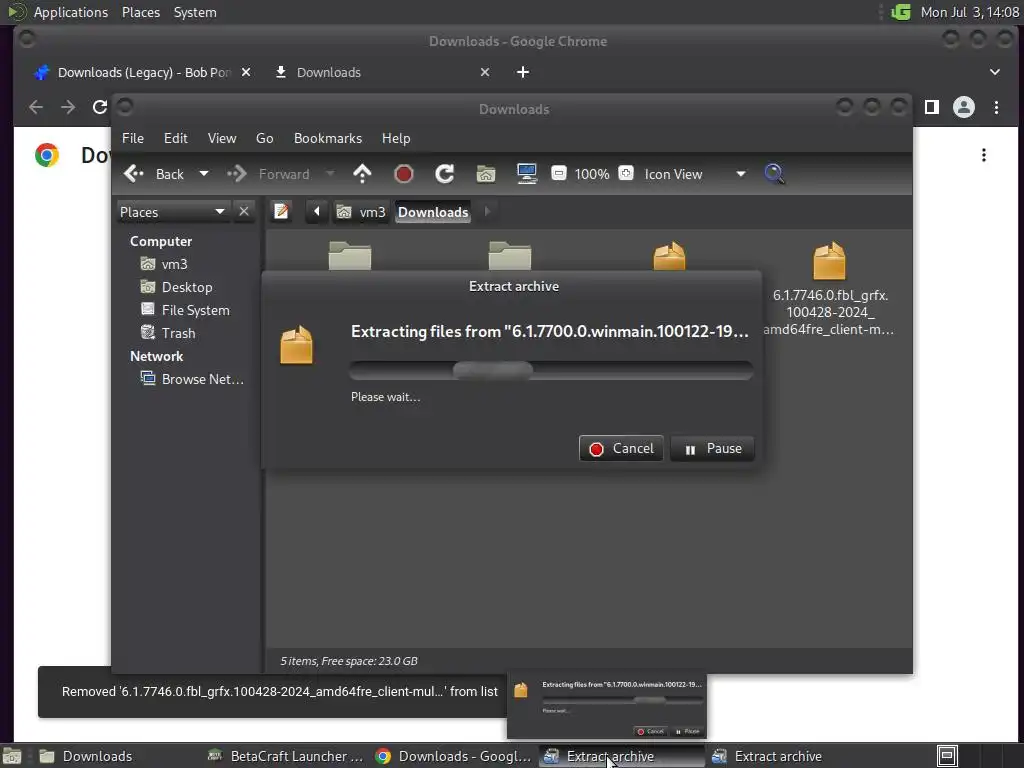Select the Downloads path-bar segment
The image size is (1024, 768).
click(x=433, y=212)
